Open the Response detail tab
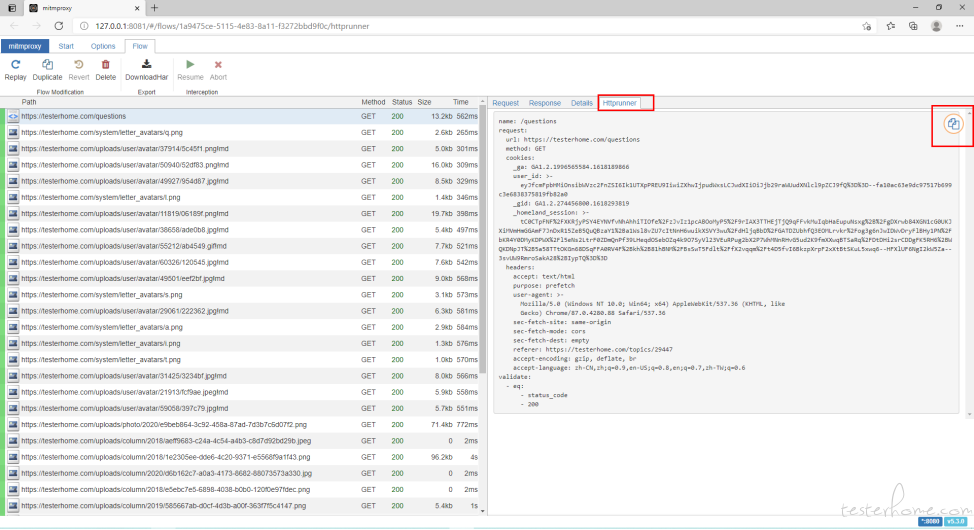This screenshot has height=530, width=974. (x=545, y=103)
